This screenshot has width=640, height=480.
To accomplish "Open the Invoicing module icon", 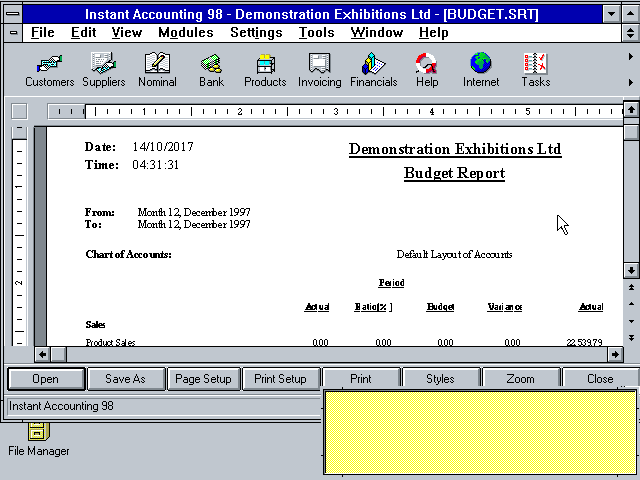I will pyautogui.click(x=320, y=70).
